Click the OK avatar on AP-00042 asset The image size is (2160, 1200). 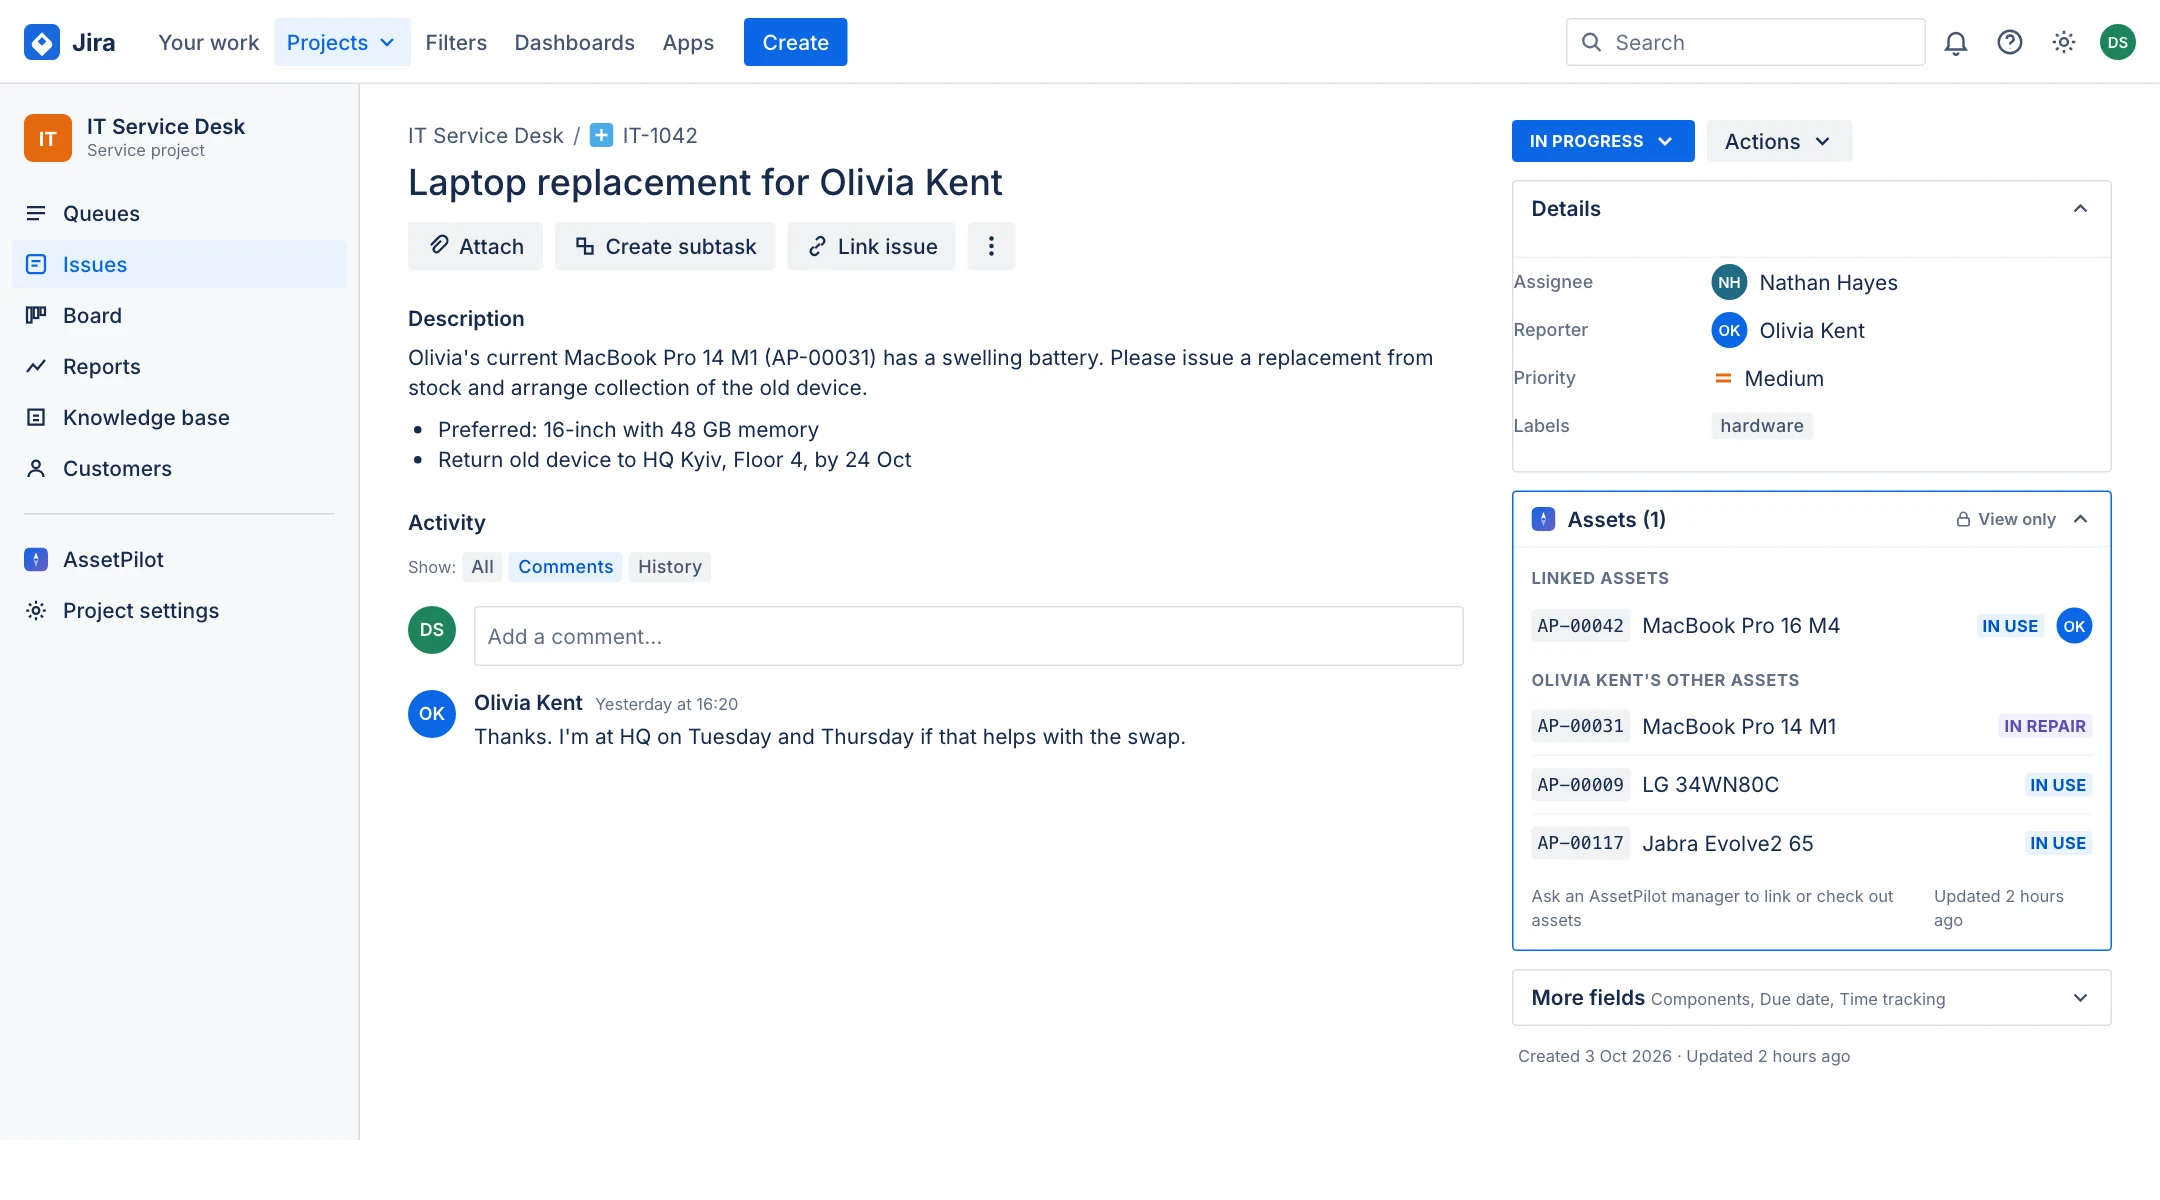(x=2074, y=626)
